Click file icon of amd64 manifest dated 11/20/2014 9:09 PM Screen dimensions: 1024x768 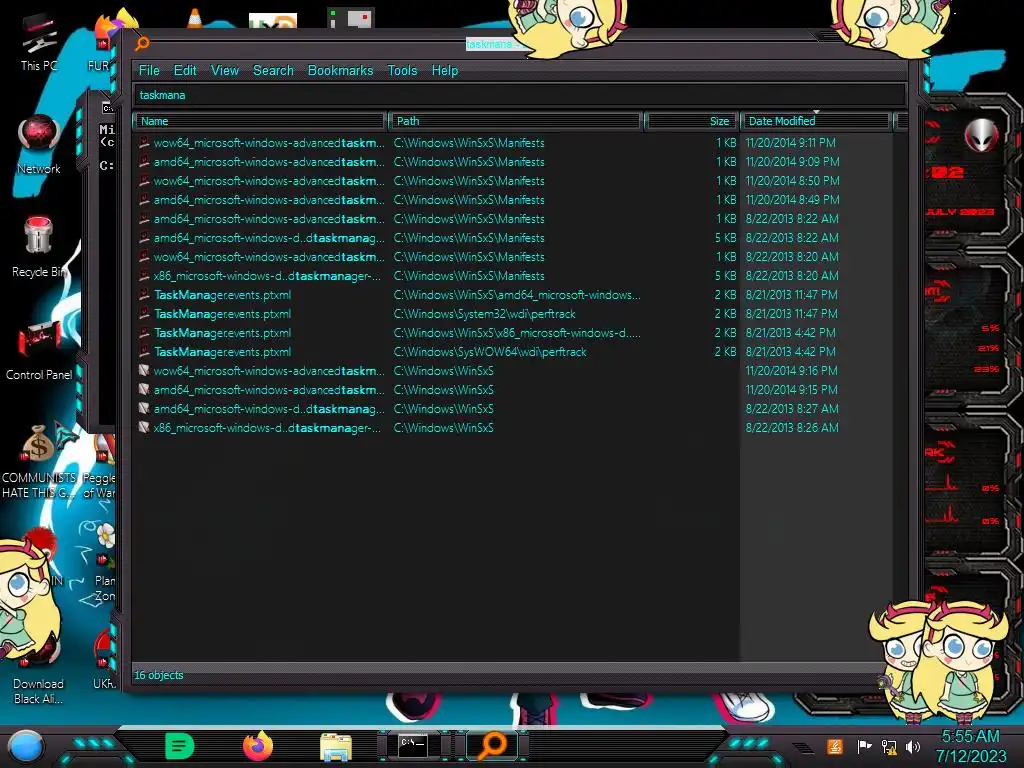[x=144, y=161]
